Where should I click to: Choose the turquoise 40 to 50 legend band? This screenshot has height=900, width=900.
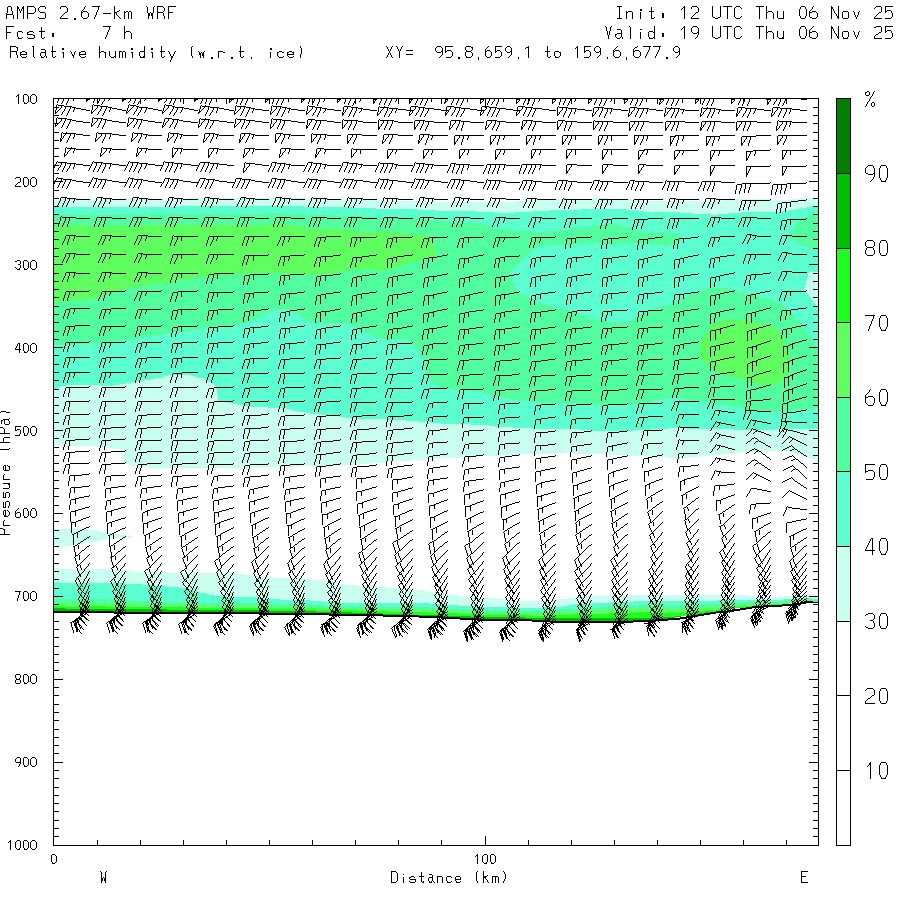[x=843, y=509]
